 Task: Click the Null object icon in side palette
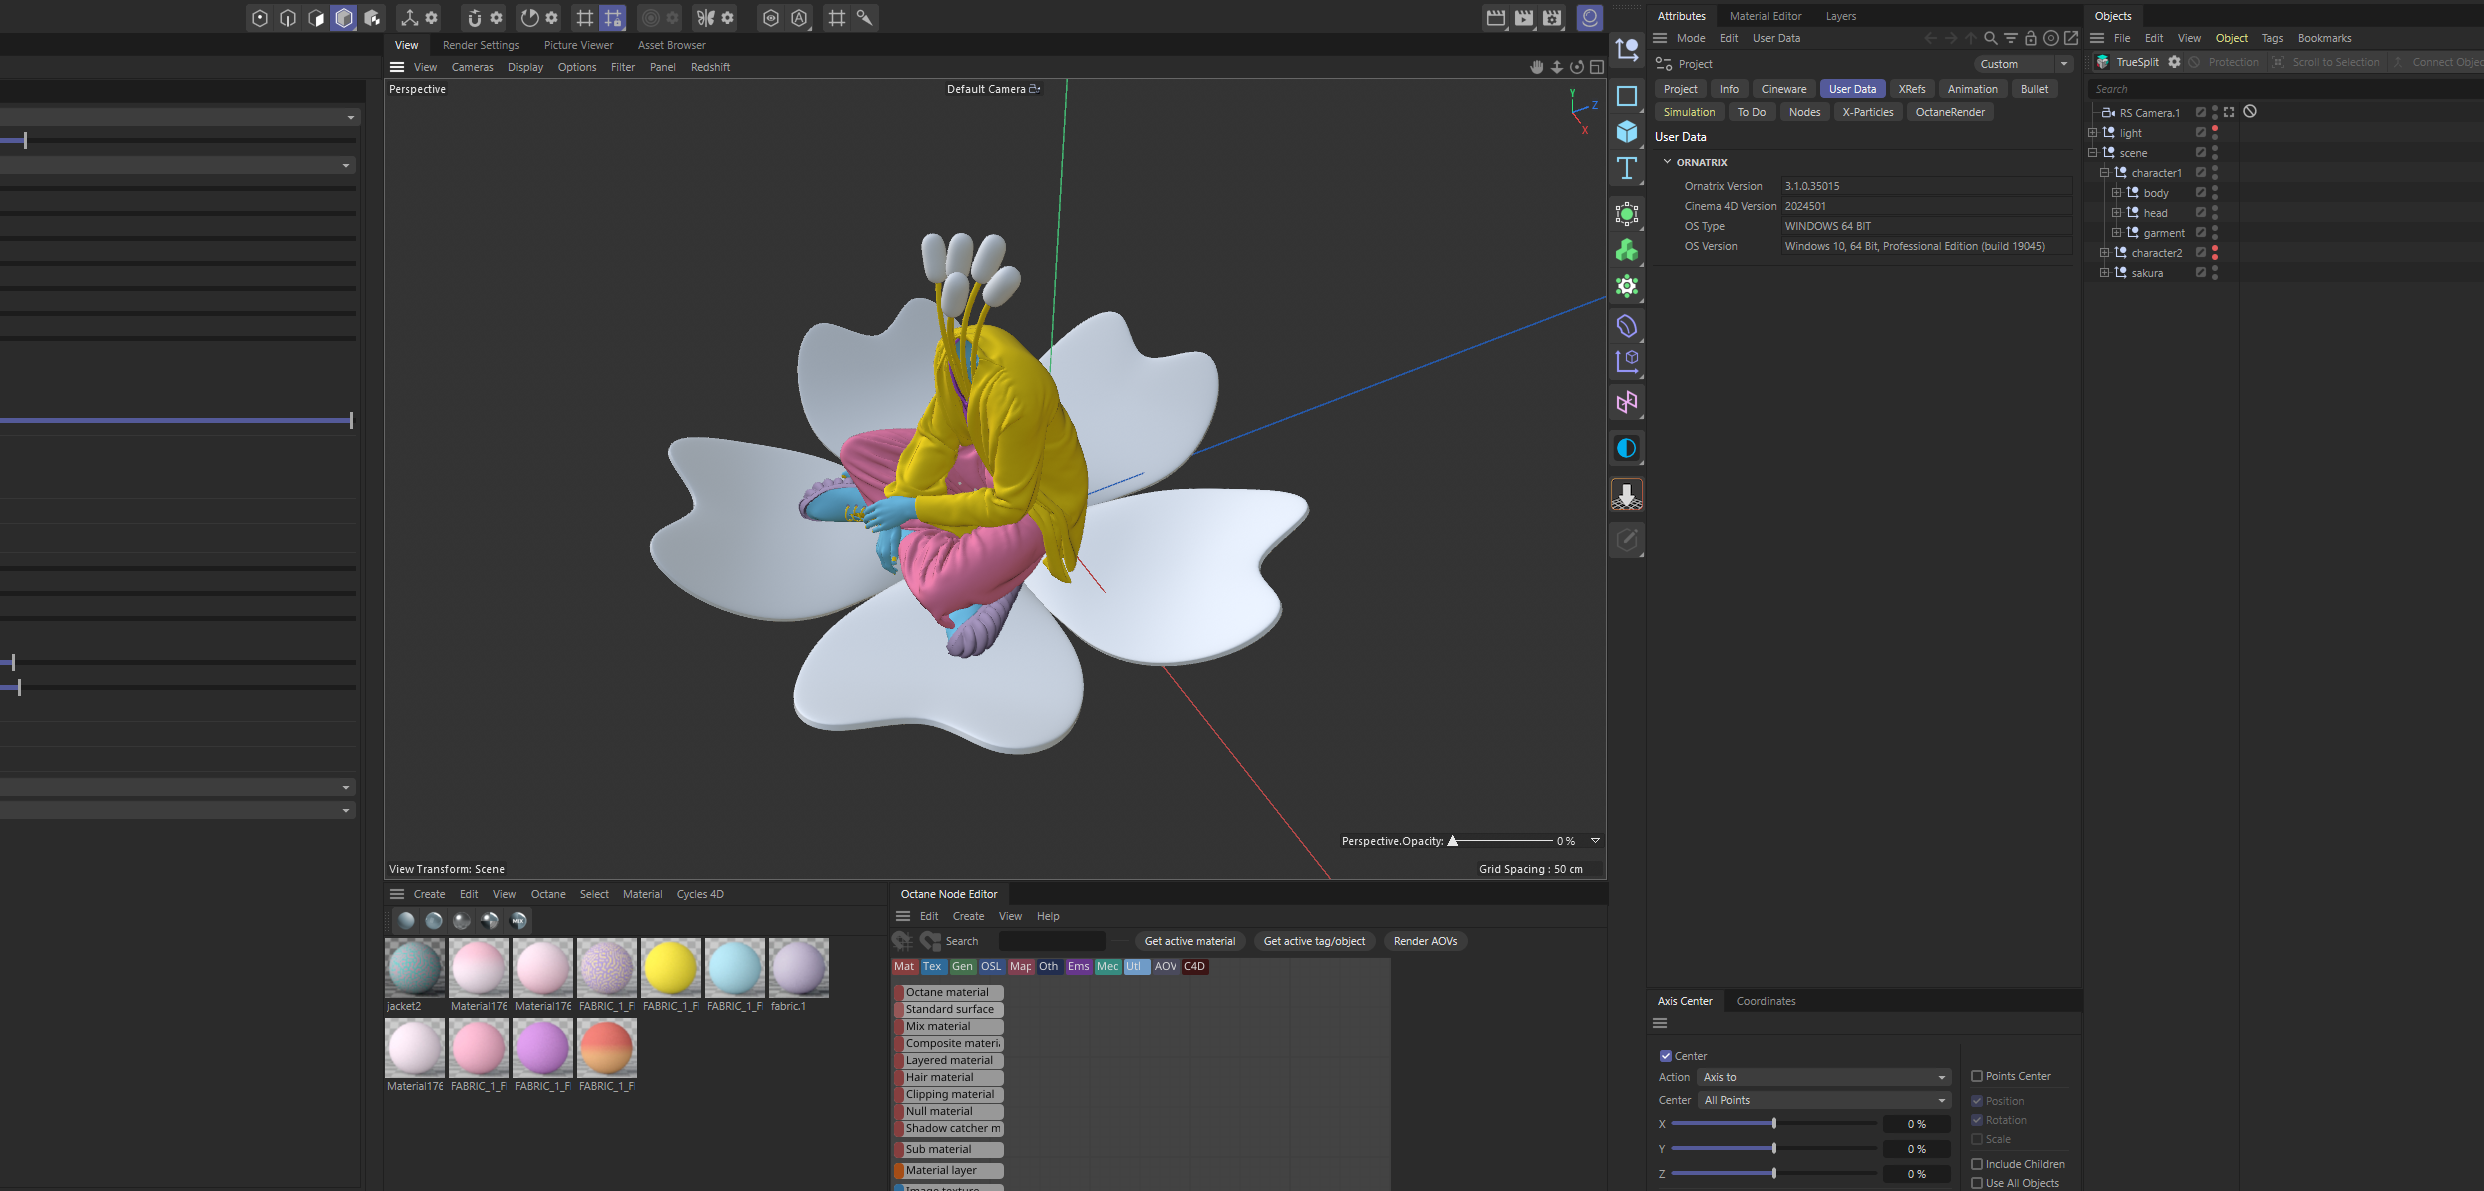1627,49
